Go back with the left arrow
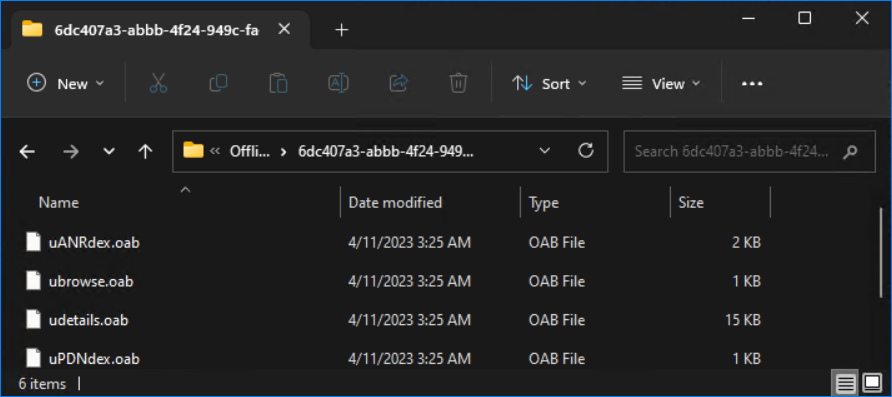 click(27, 151)
